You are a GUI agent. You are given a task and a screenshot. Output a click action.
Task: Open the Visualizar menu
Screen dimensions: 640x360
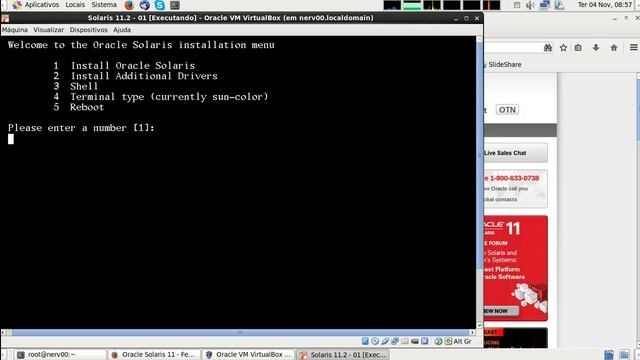49,30
